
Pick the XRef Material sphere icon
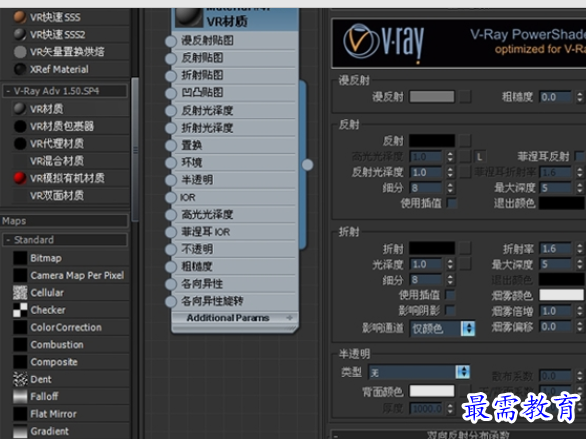[20, 69]
